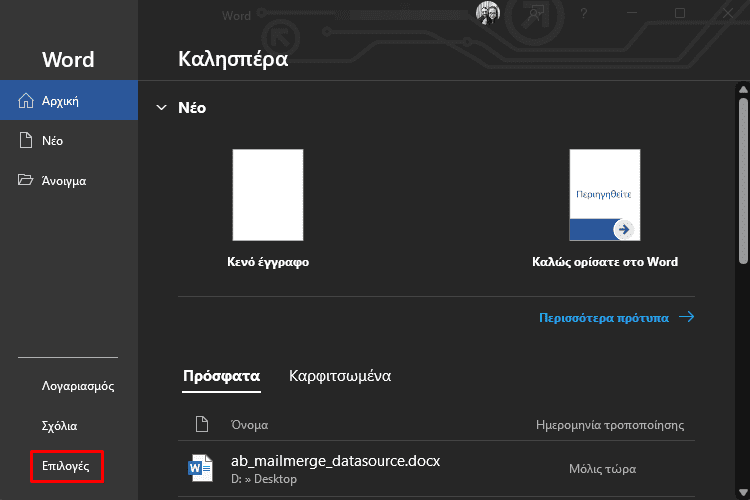Open Επιλογές Word options
Screen dimensions: 750x500
point(66,466)
